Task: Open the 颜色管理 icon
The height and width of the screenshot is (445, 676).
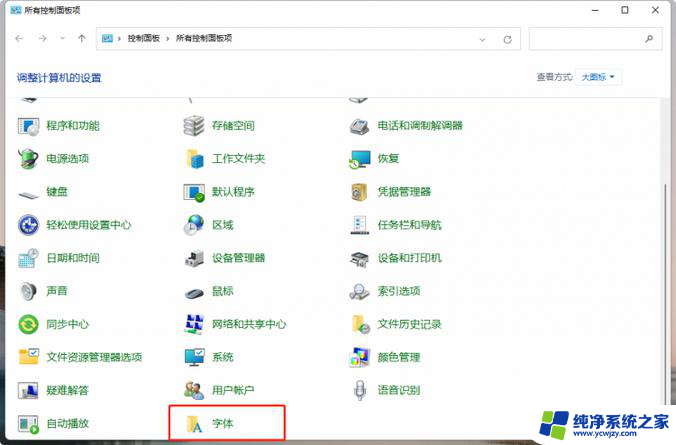Action: point(360,357)
